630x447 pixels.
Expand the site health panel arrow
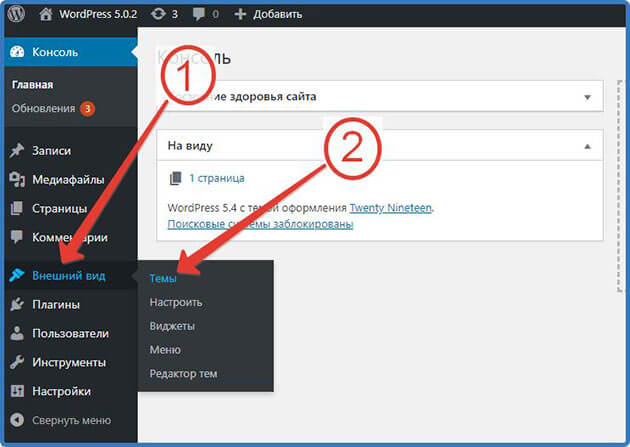587,97
